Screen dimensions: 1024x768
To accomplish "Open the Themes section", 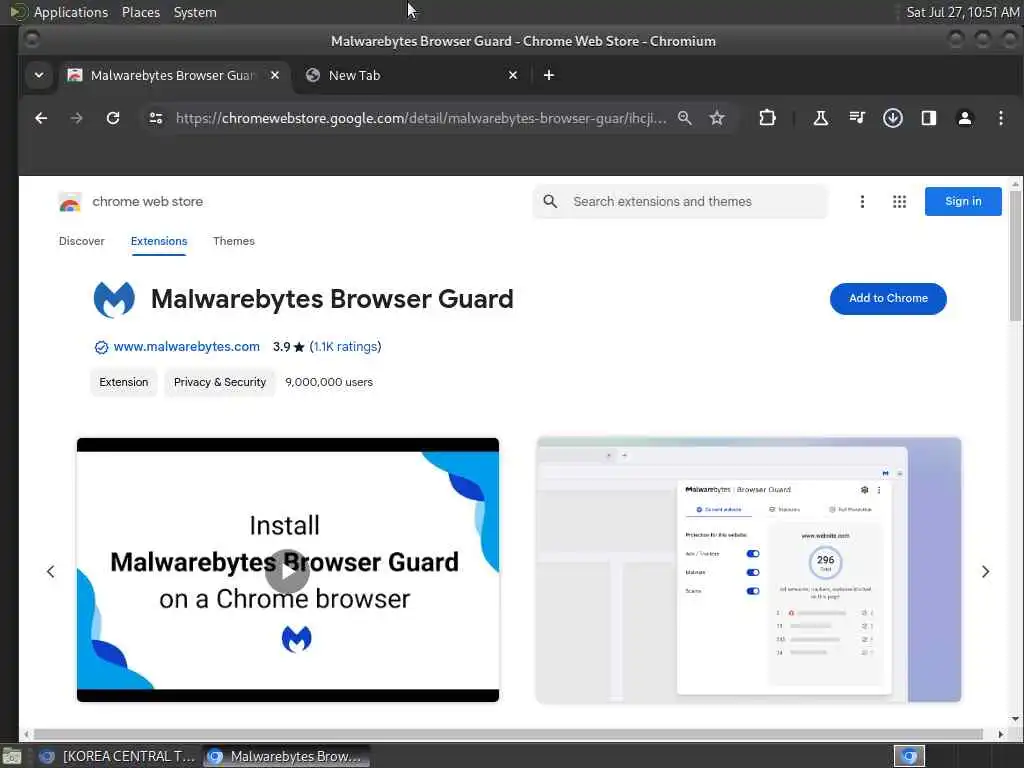I will coord(234,241).
